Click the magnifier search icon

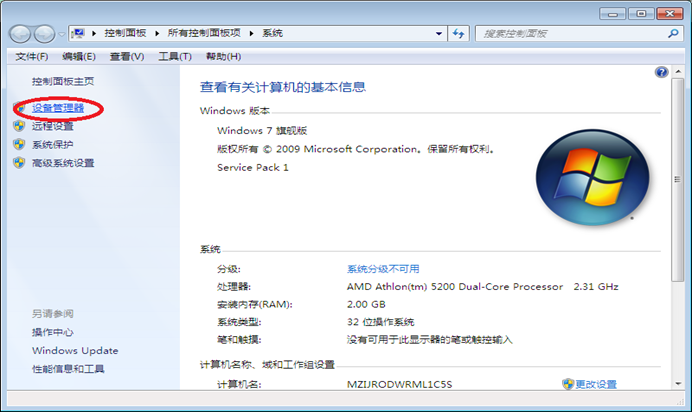[673, 33]
